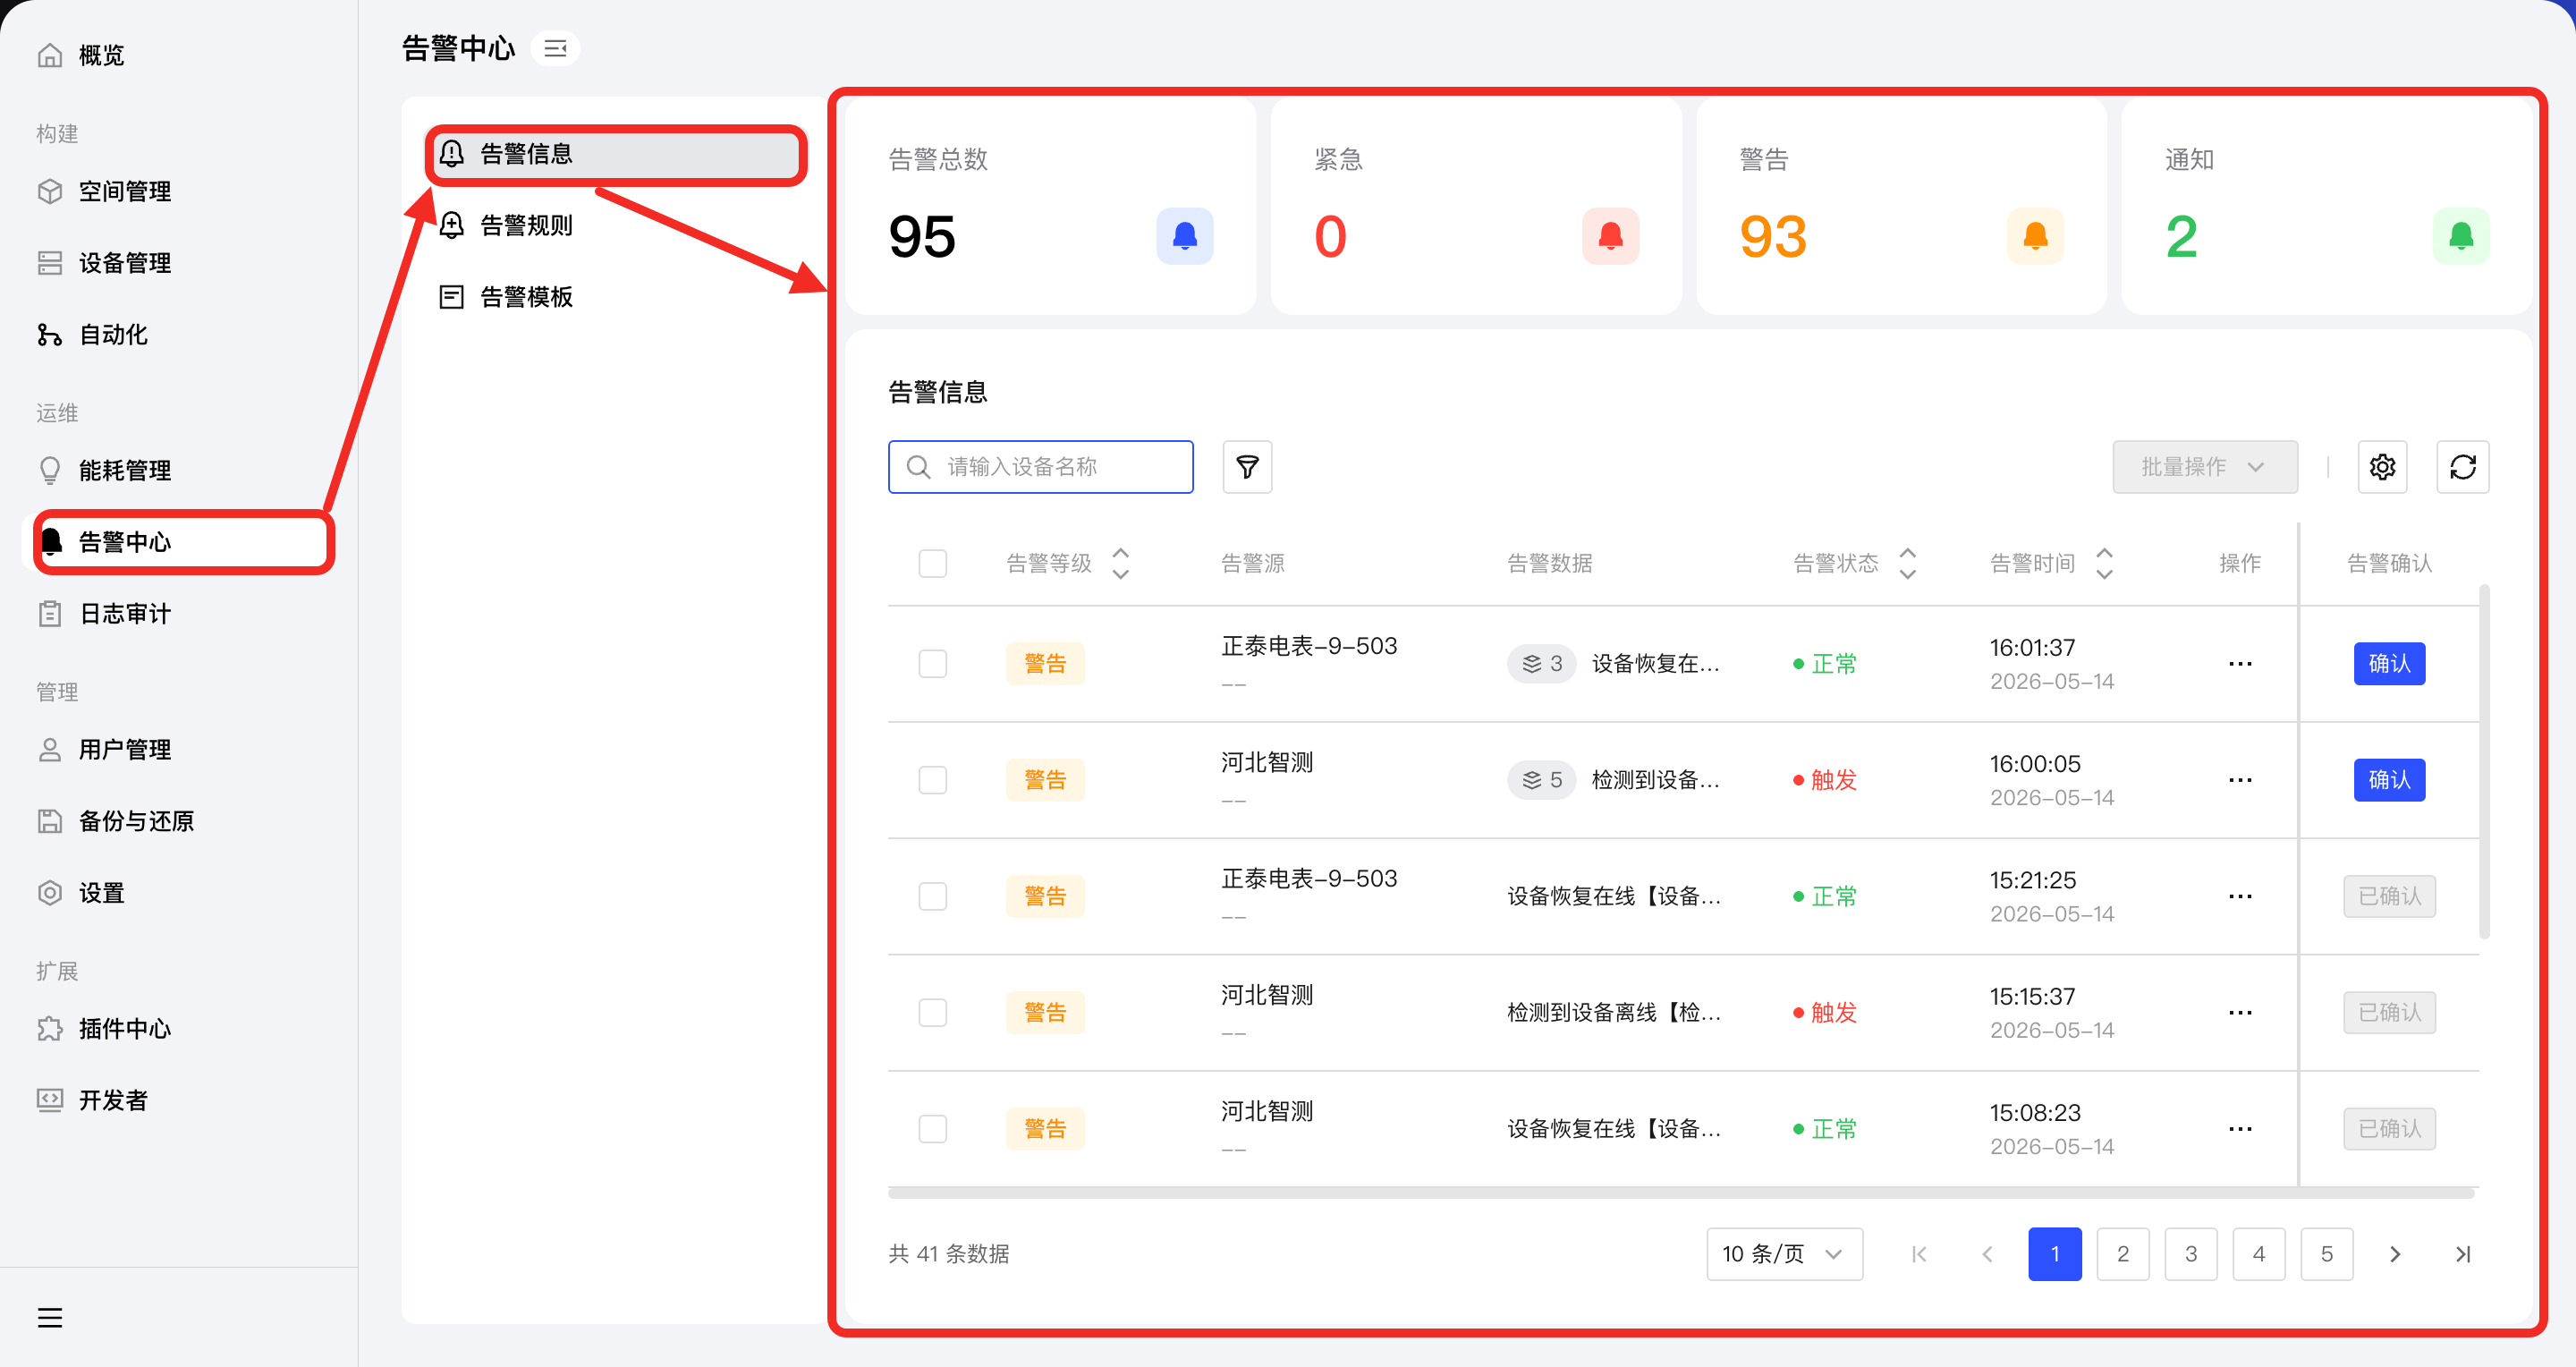Confirm the 16:01:37 alarm with 确认
The height and width of the screenshot is (1367, 2576).
(2388, 664)
